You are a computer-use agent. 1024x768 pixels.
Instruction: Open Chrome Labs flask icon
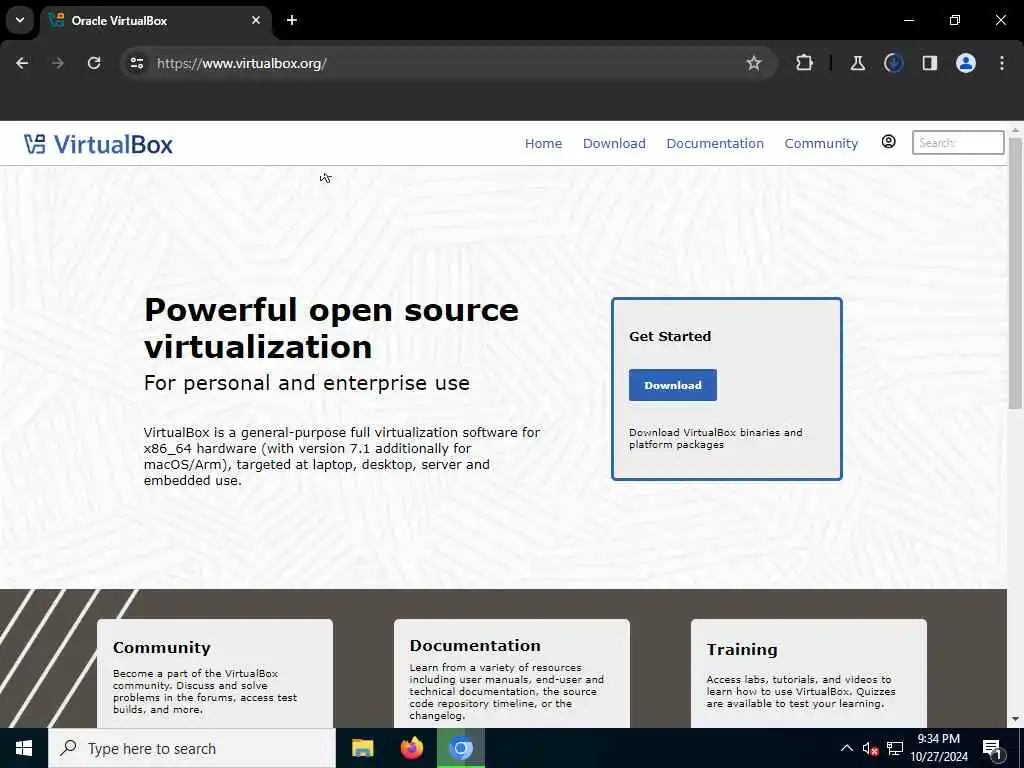857,63
